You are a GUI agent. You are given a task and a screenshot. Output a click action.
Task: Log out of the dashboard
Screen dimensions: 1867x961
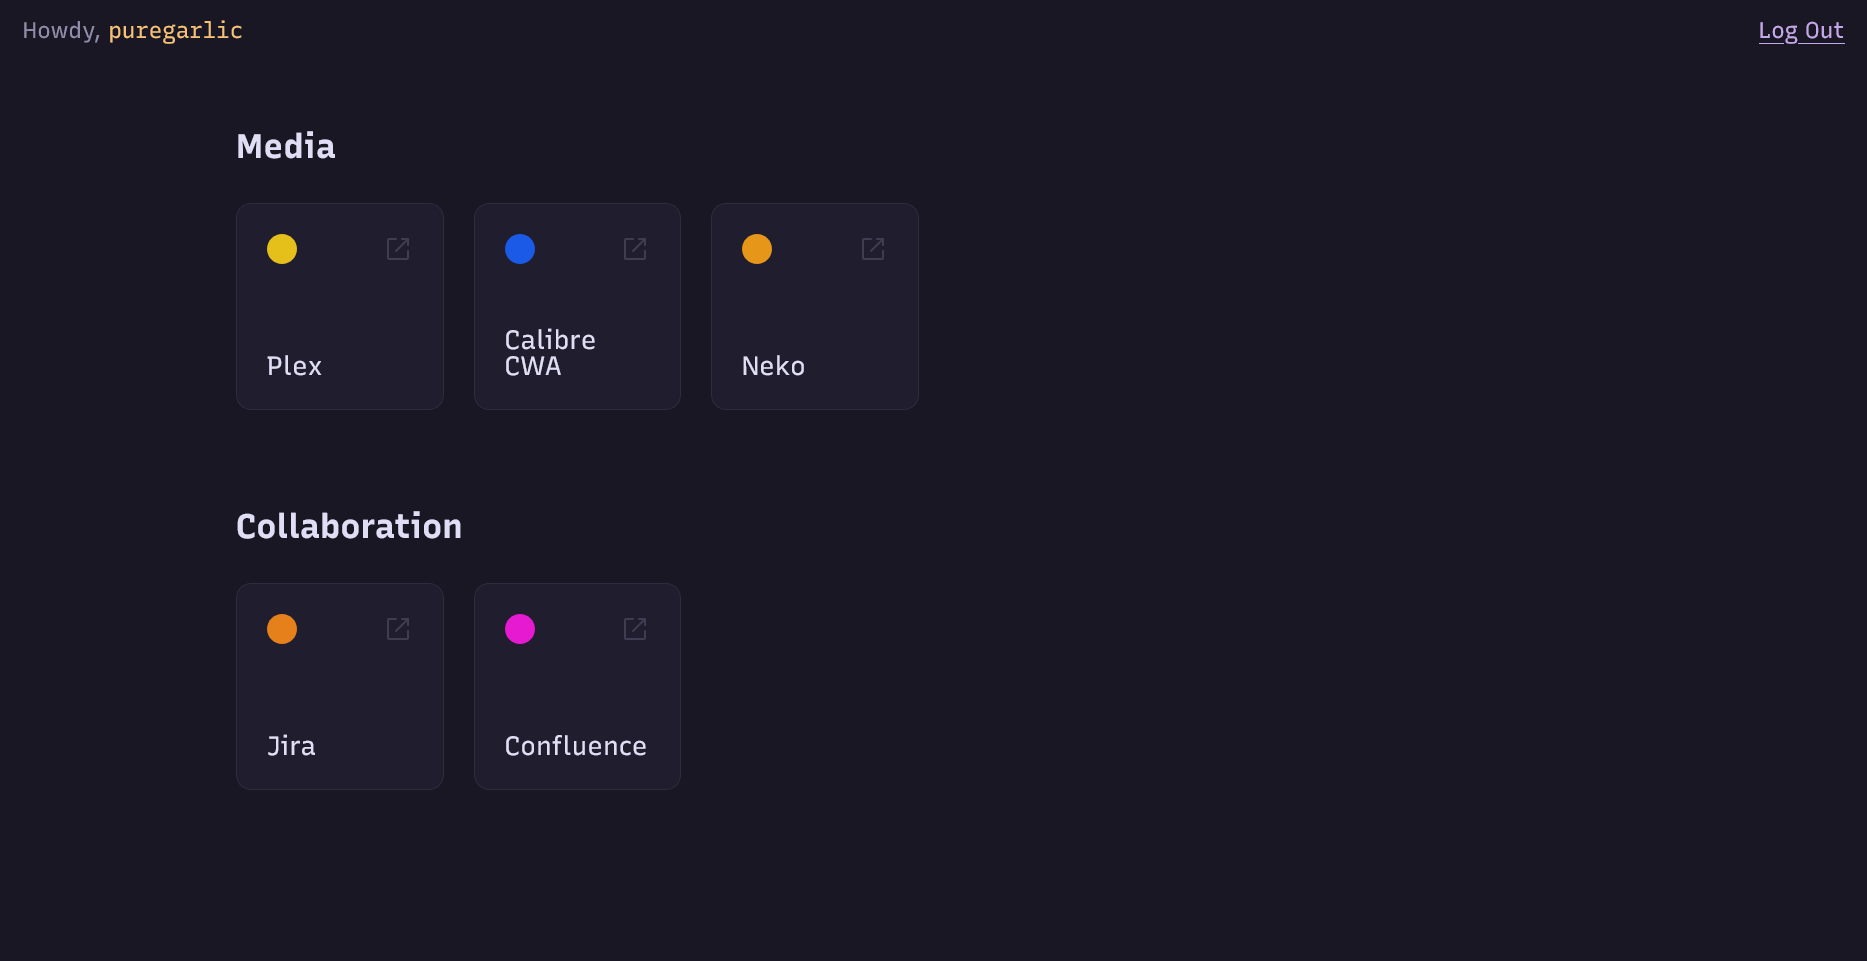(1801, 31)
